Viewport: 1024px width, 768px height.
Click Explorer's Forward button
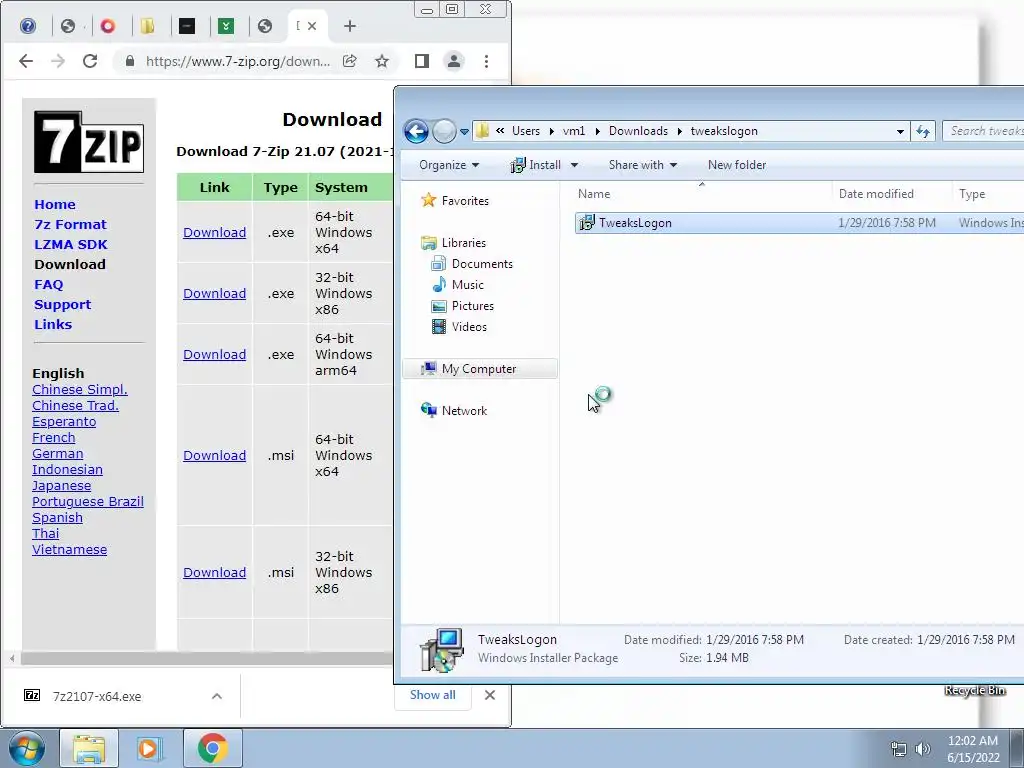pos(444,131)
